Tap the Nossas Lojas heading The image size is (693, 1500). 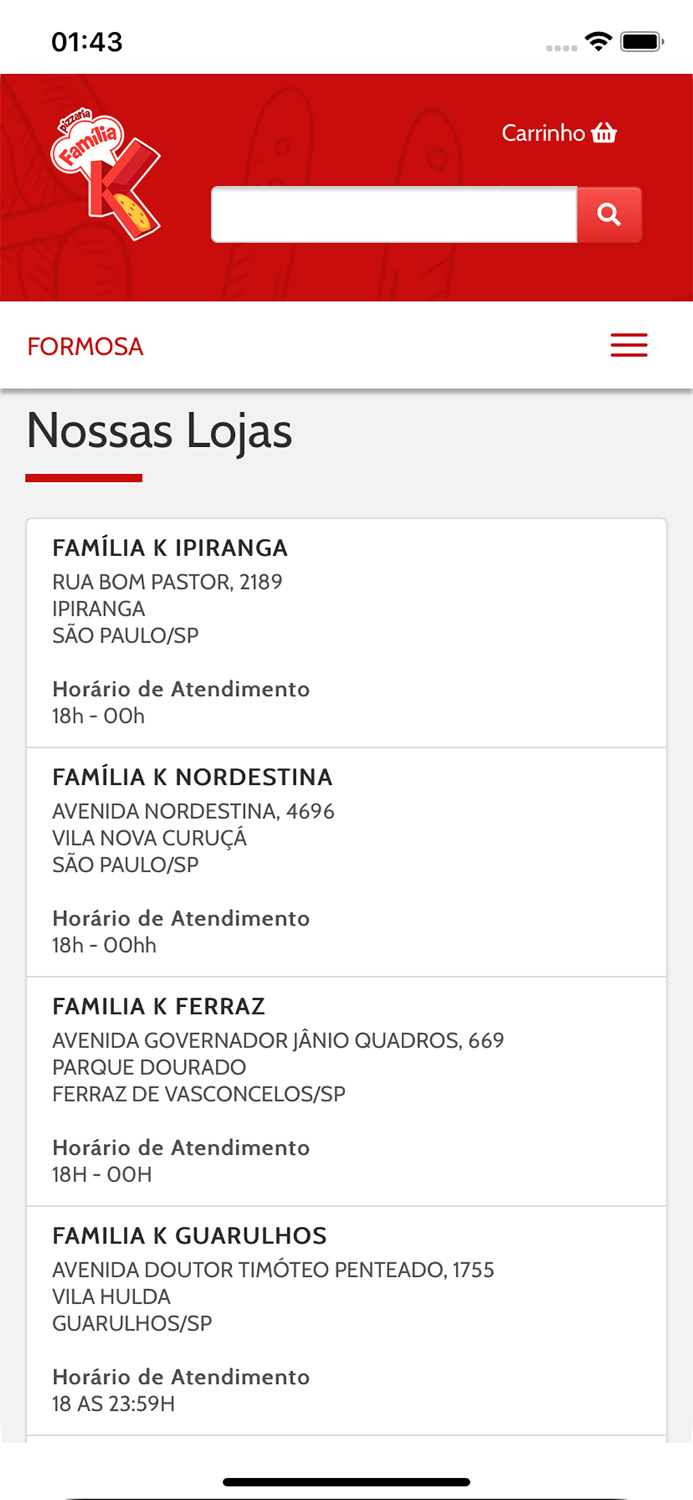coord(159,430)
